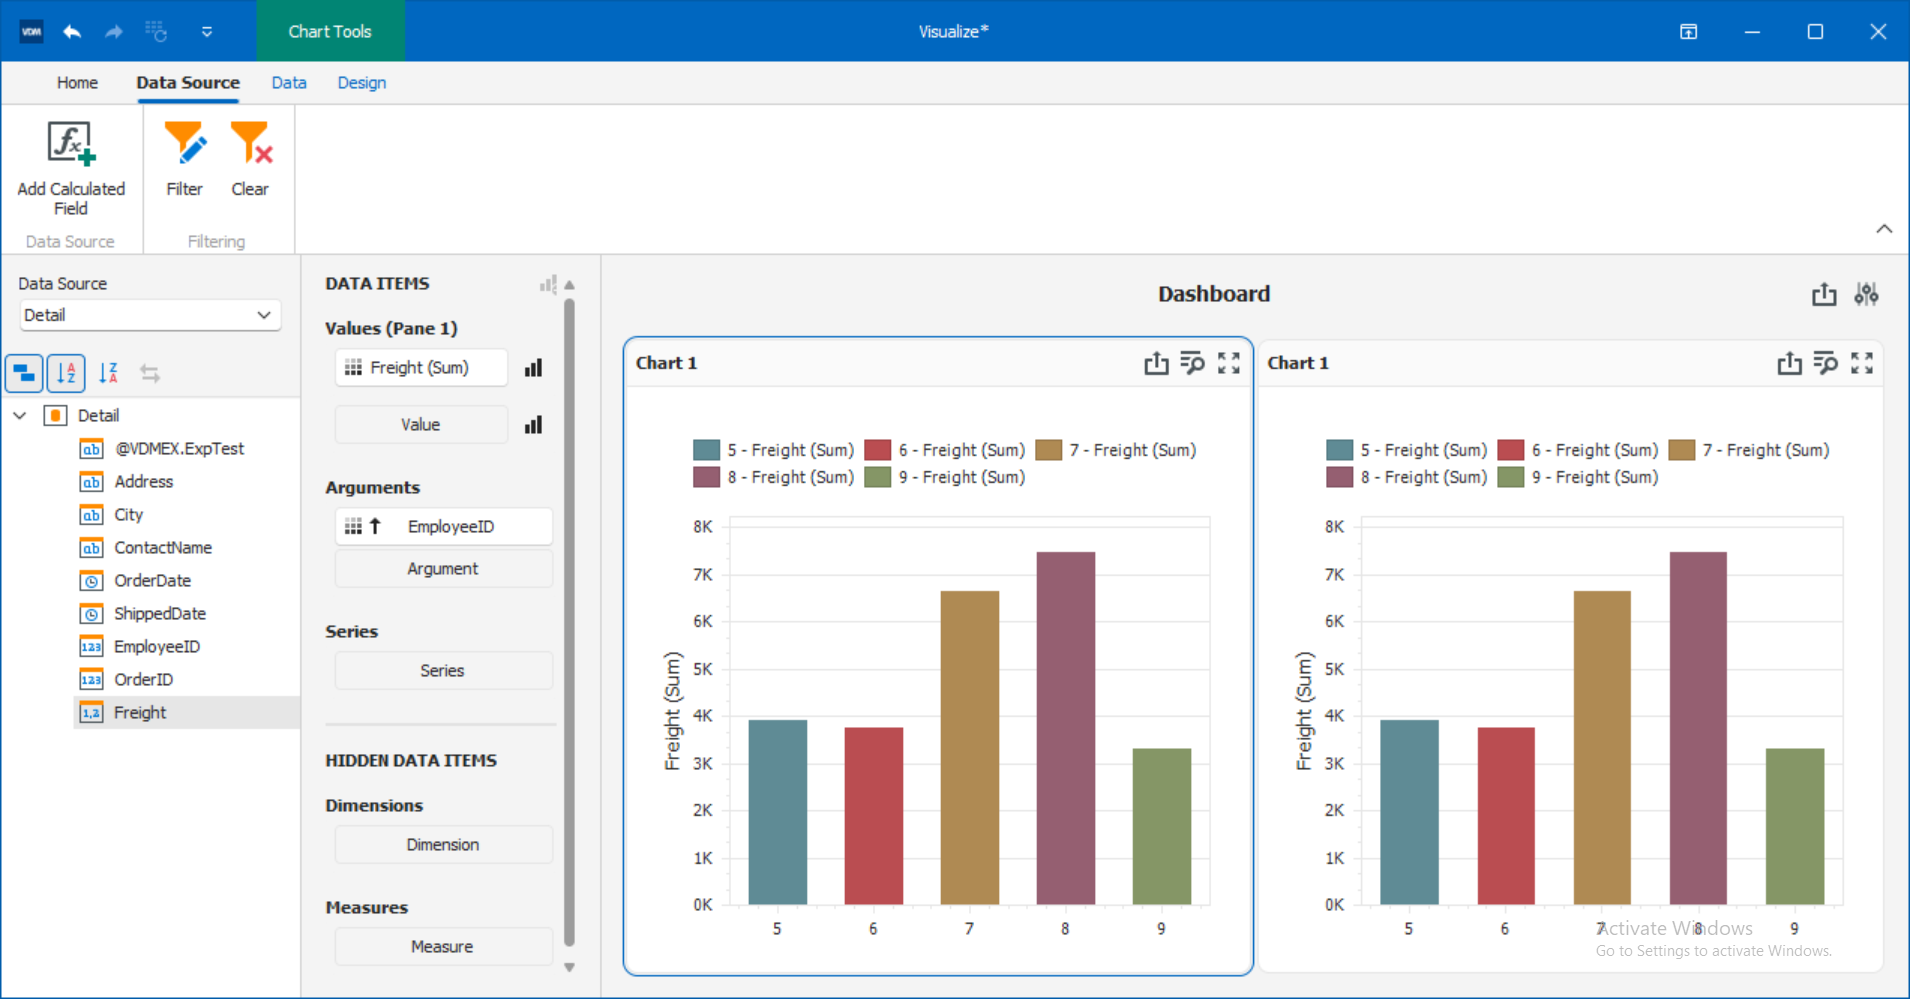The width and height of the screenshot is (1910, 999).
Task: Enable ascending A-Z field sorting
Action: click(66, 372)
